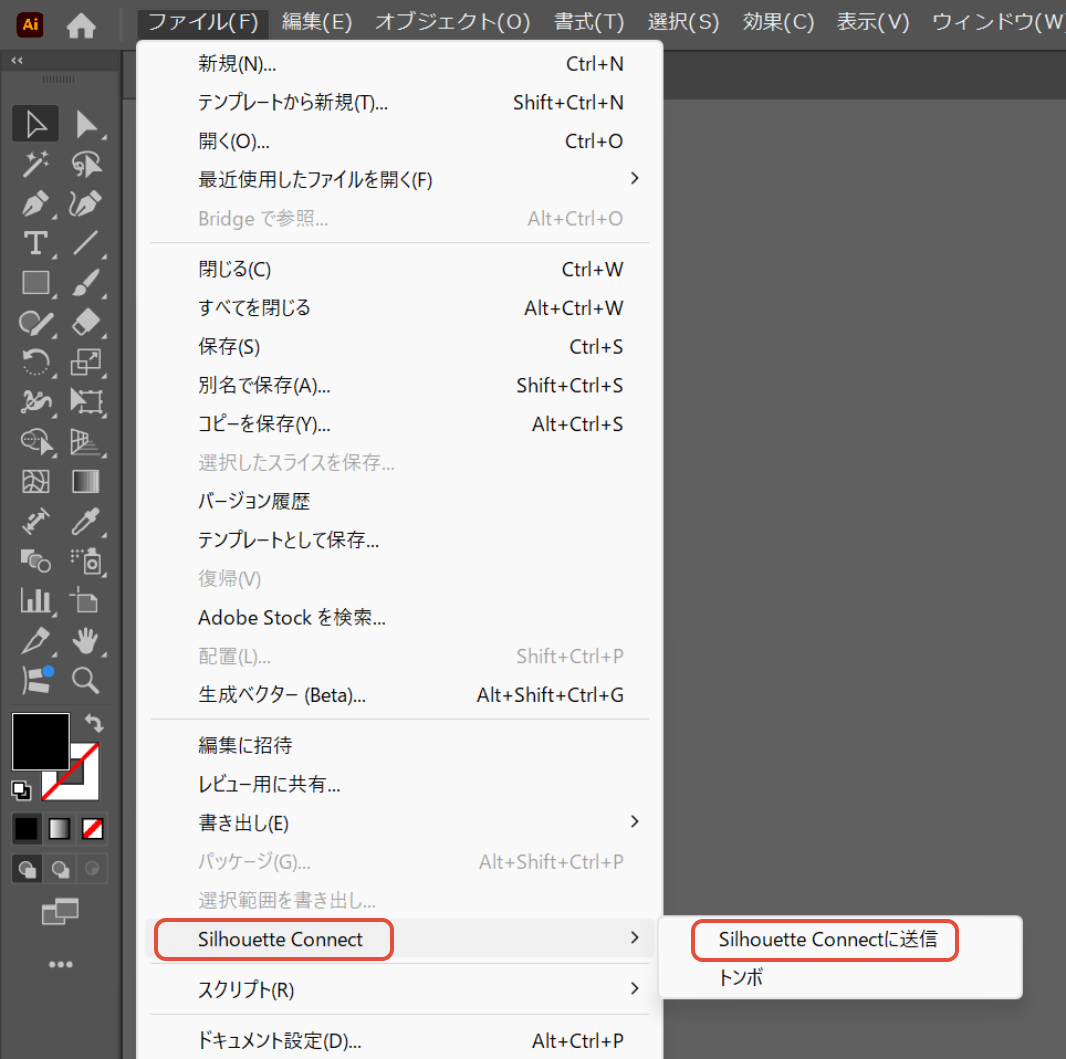1066x1059 pixels.
Task: Choose Adobe Stock を検索... entry
Action: (400, 617)
